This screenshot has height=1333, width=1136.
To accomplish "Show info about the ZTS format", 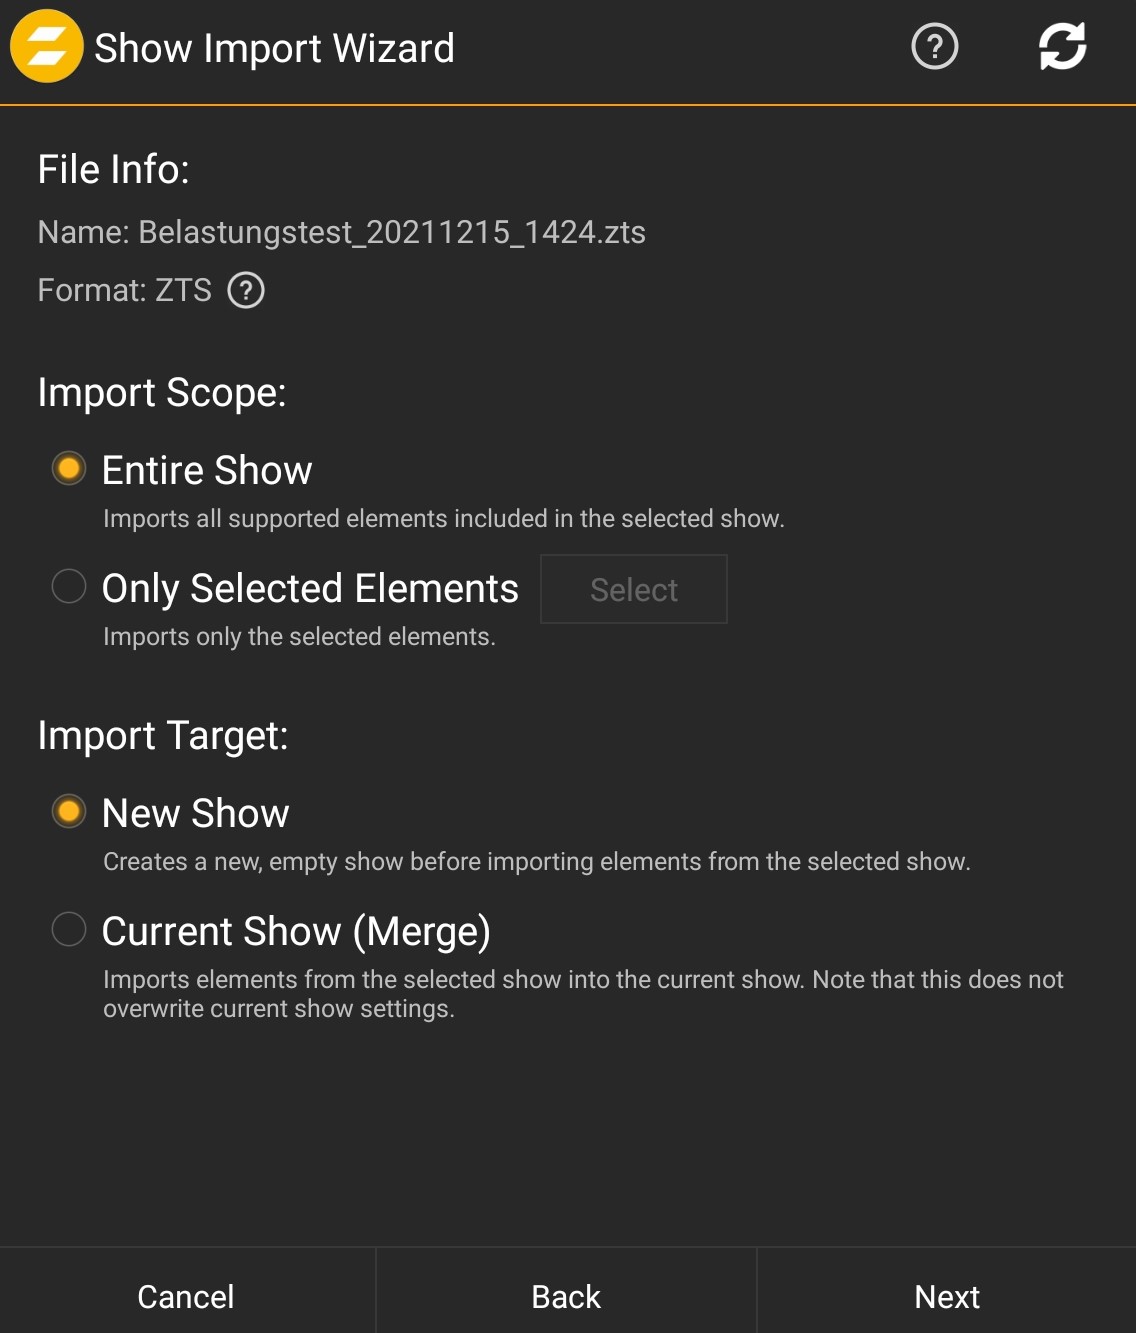I will [245, 290].
